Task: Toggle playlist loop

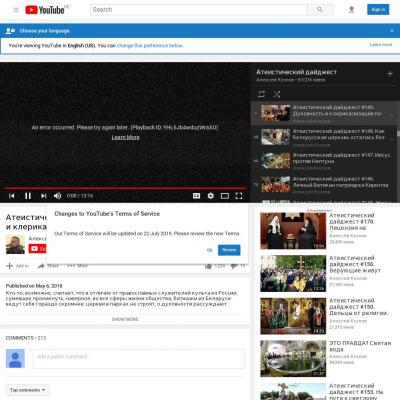Action: (262, 94)
